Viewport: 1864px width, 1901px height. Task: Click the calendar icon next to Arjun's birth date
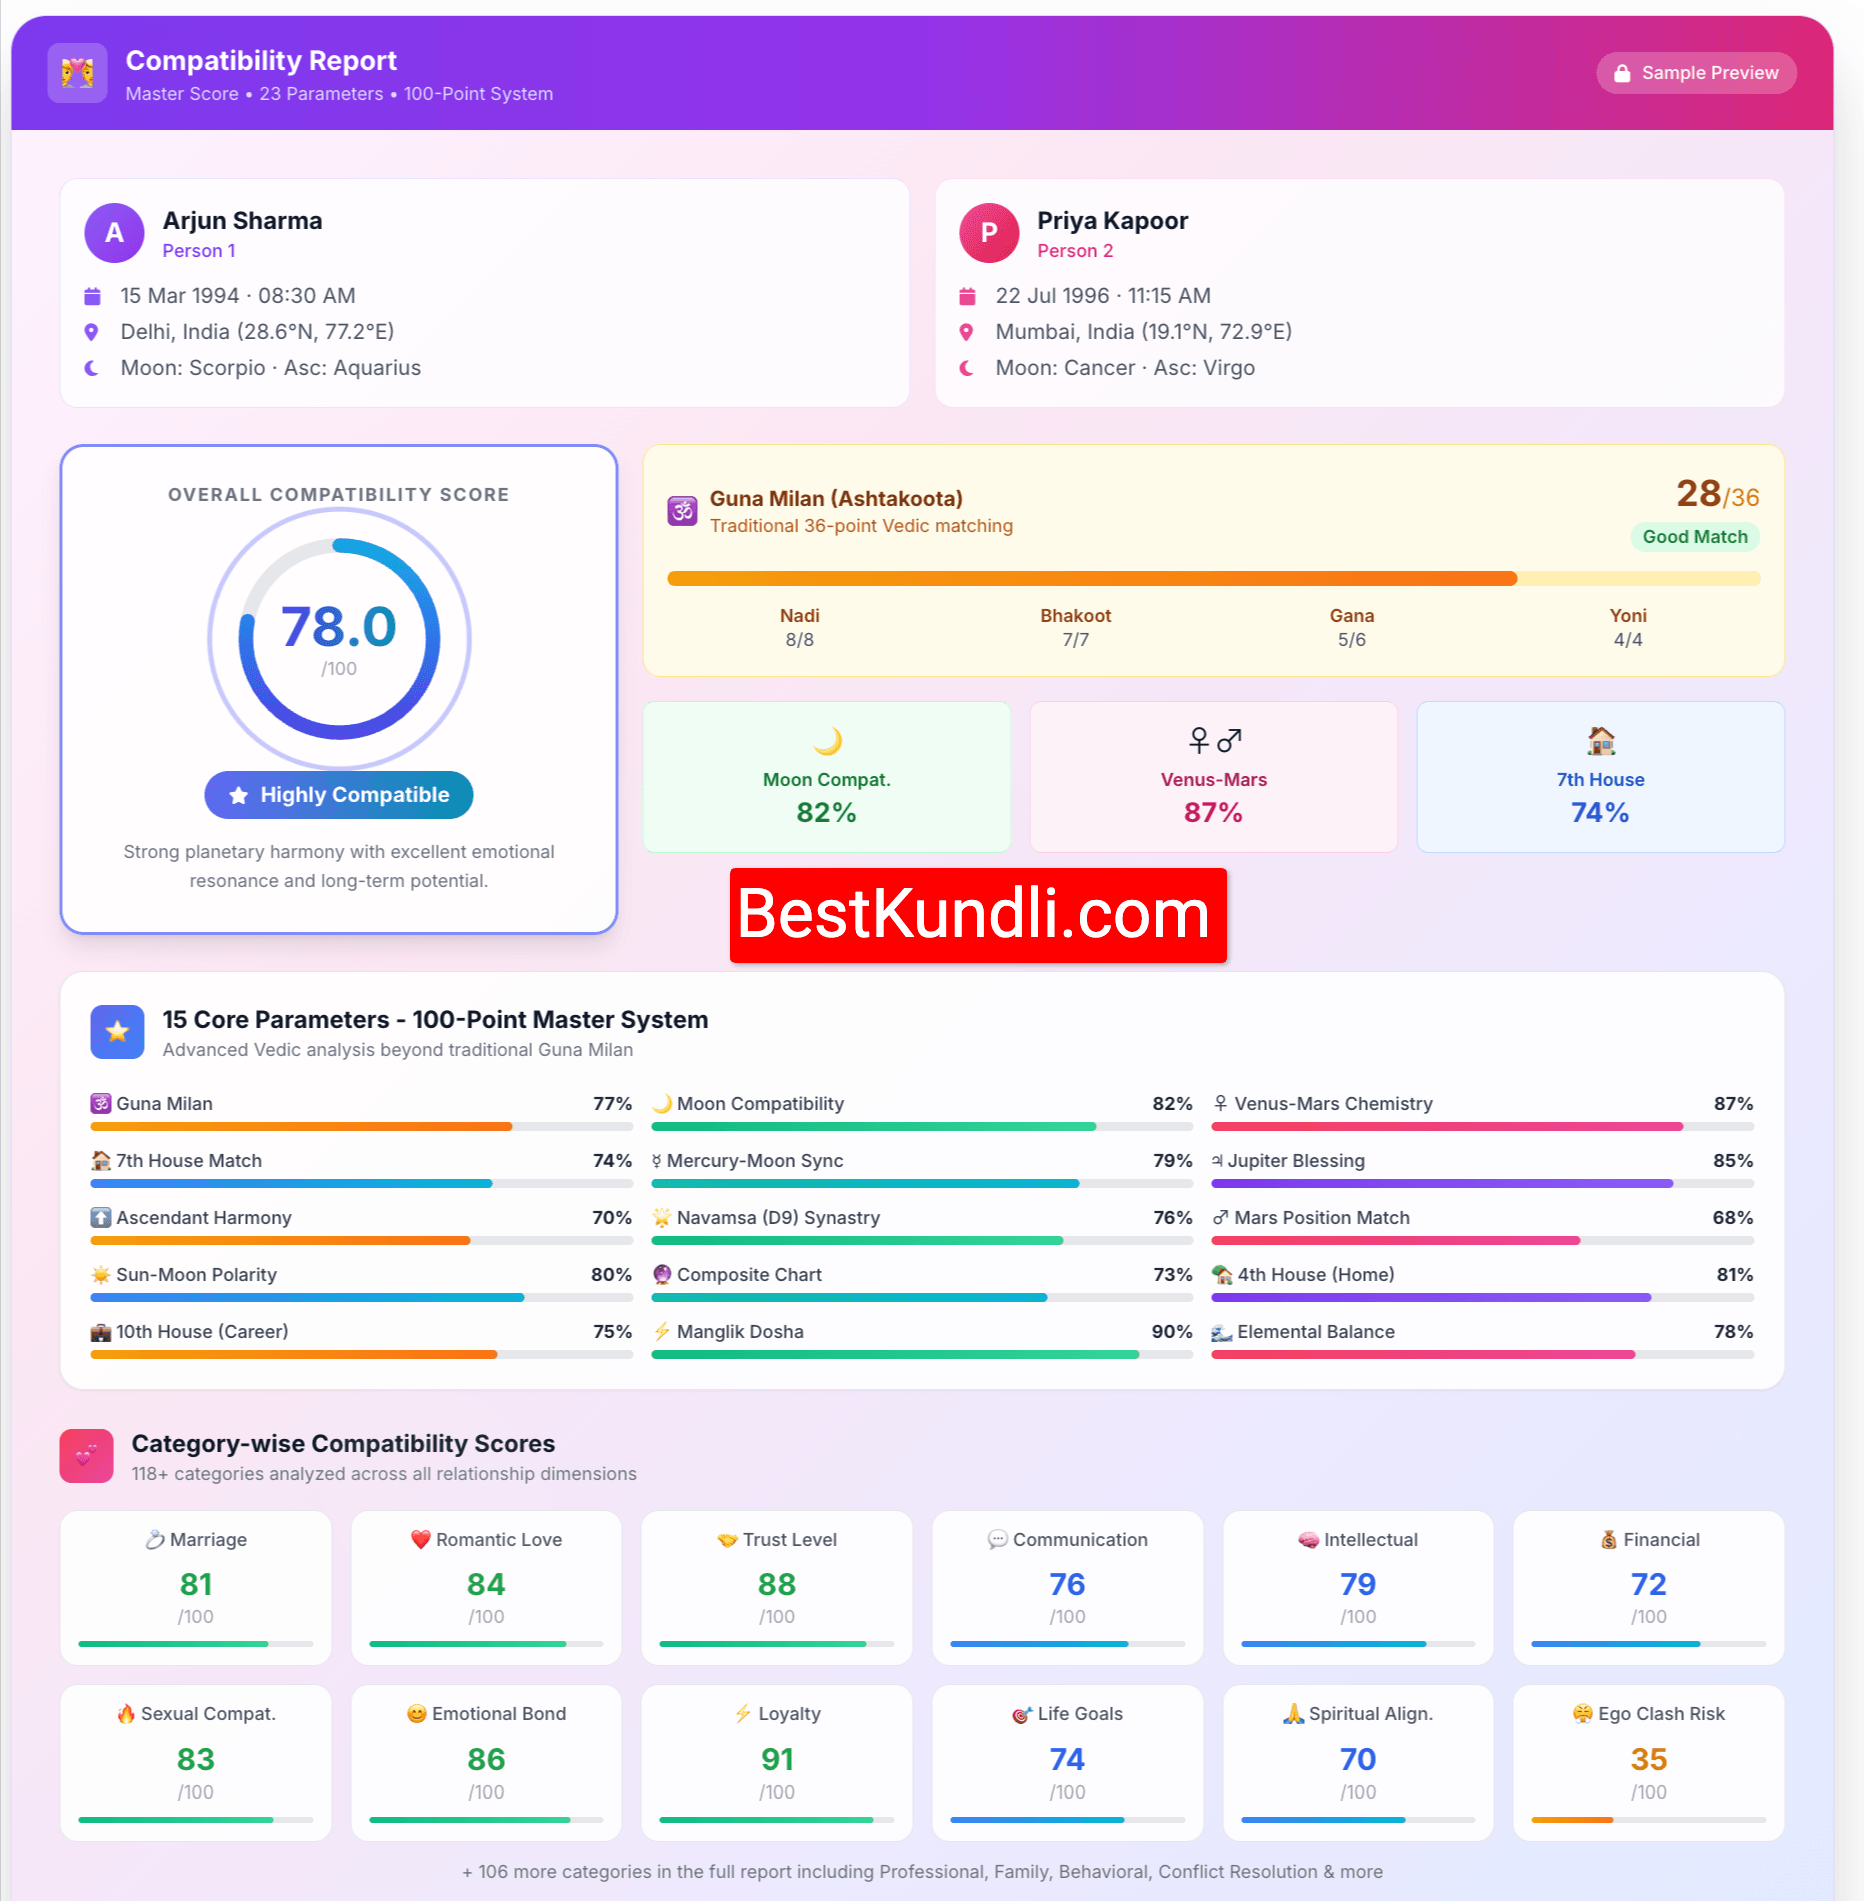(x=92, y=296)
